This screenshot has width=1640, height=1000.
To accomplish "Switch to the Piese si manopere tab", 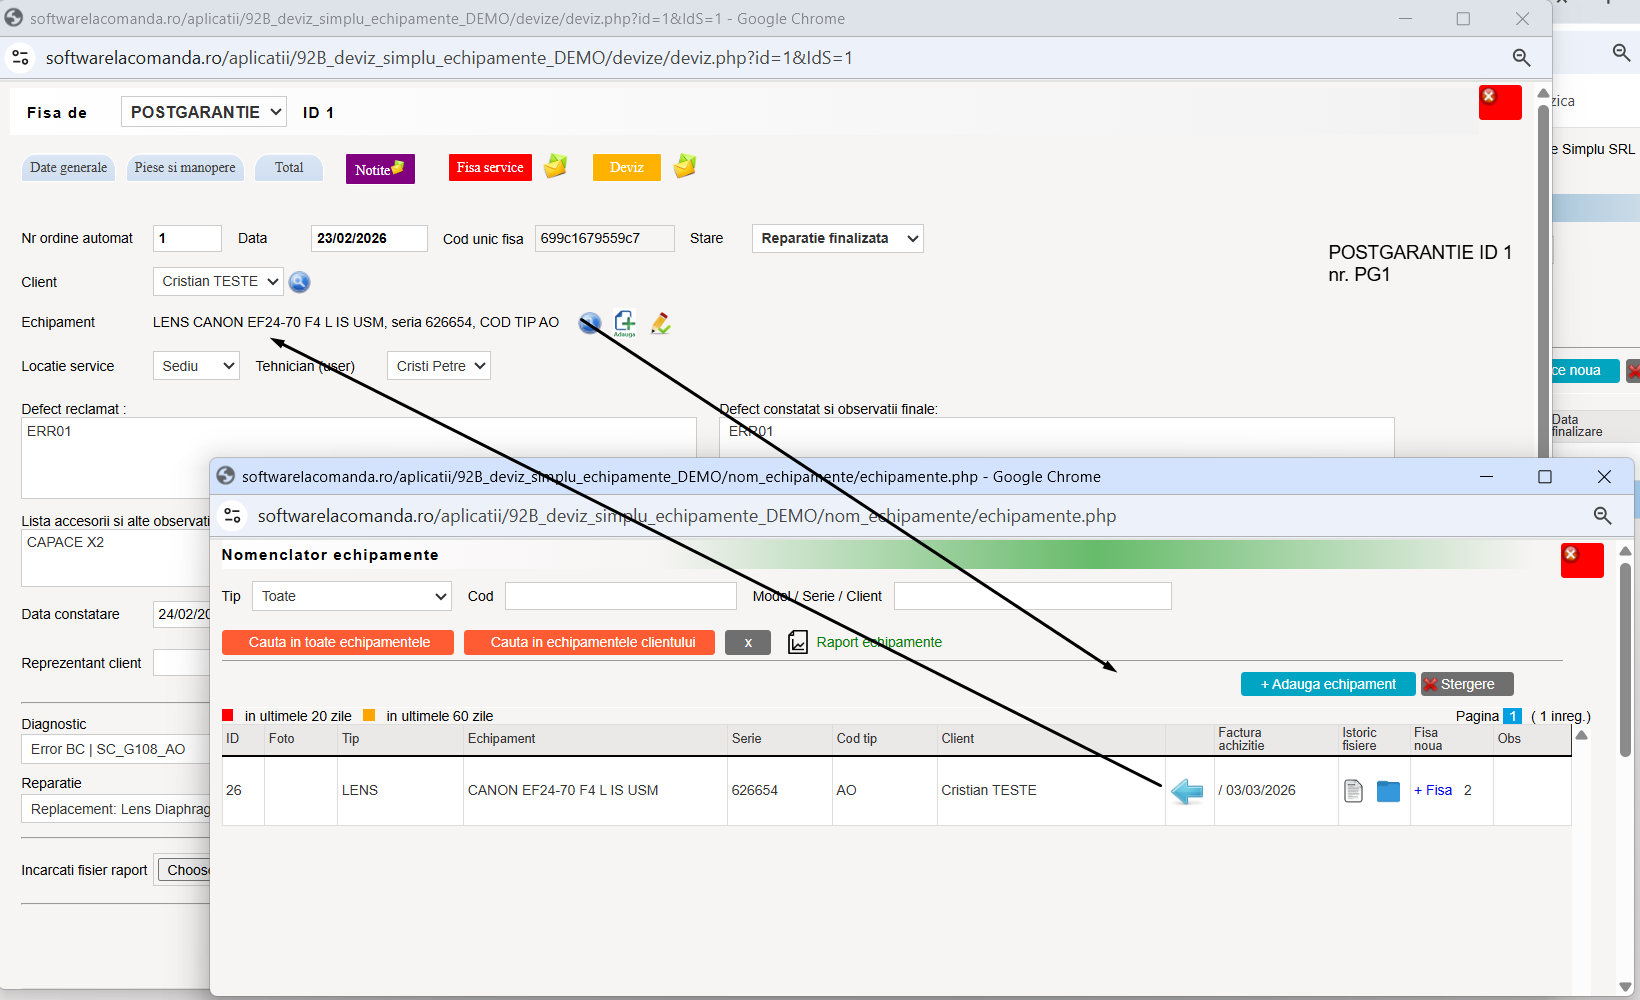I will 185,168.
